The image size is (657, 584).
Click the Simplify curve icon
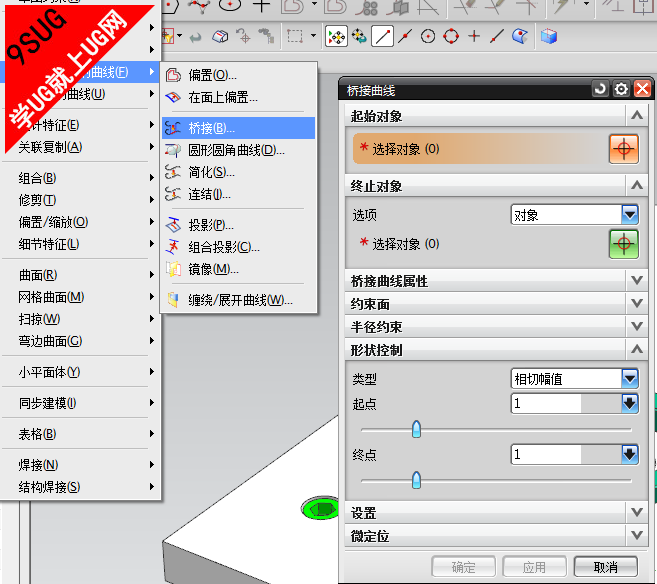tap(173, 172)
